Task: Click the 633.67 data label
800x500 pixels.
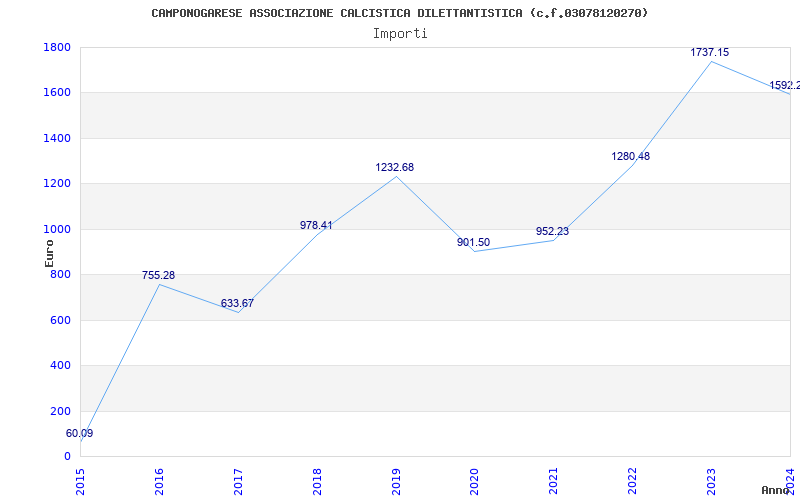Action: tap(237, 304)
